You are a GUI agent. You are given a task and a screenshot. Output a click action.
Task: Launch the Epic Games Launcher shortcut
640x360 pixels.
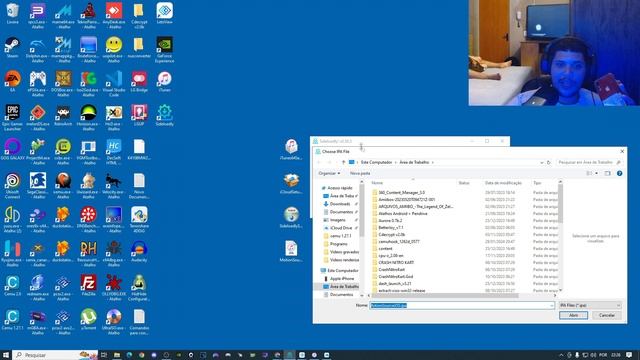pyautogui.click(x=12, y=117)
